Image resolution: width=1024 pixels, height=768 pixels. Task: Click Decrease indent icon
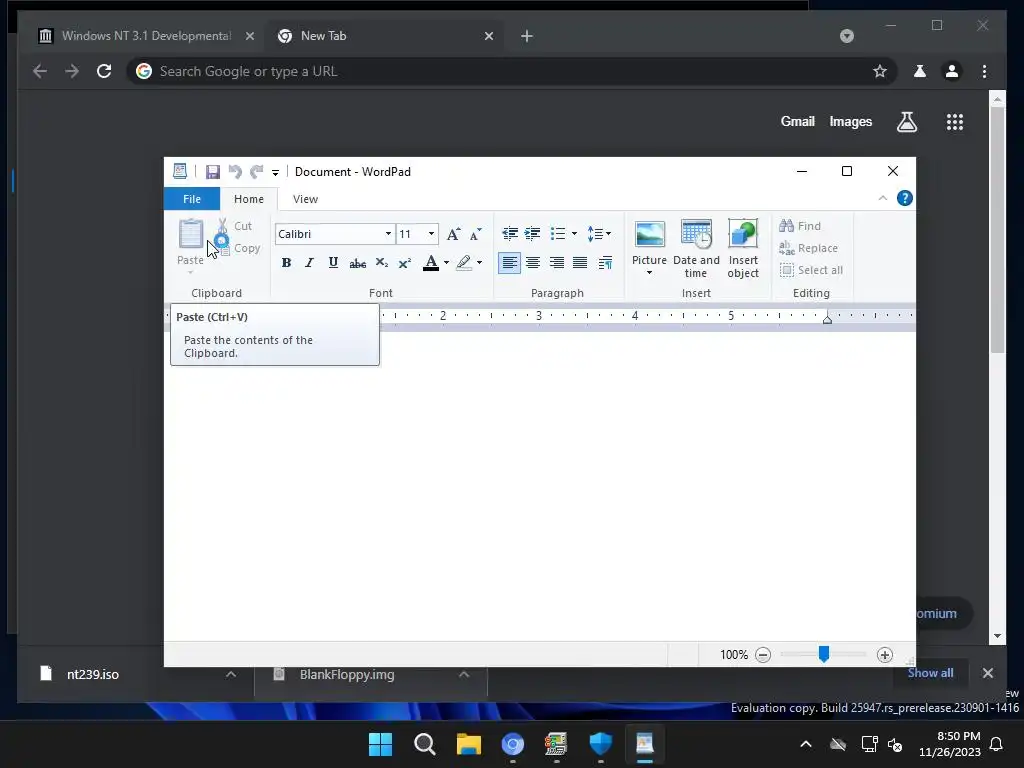[x=510, y=233]
